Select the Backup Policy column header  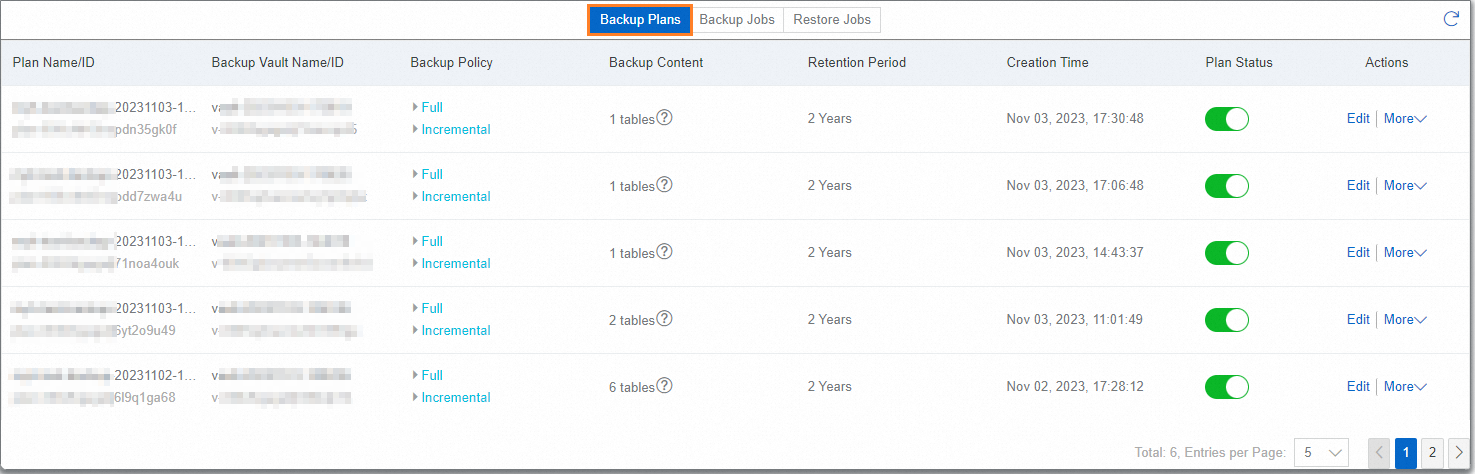click(451, 62)
